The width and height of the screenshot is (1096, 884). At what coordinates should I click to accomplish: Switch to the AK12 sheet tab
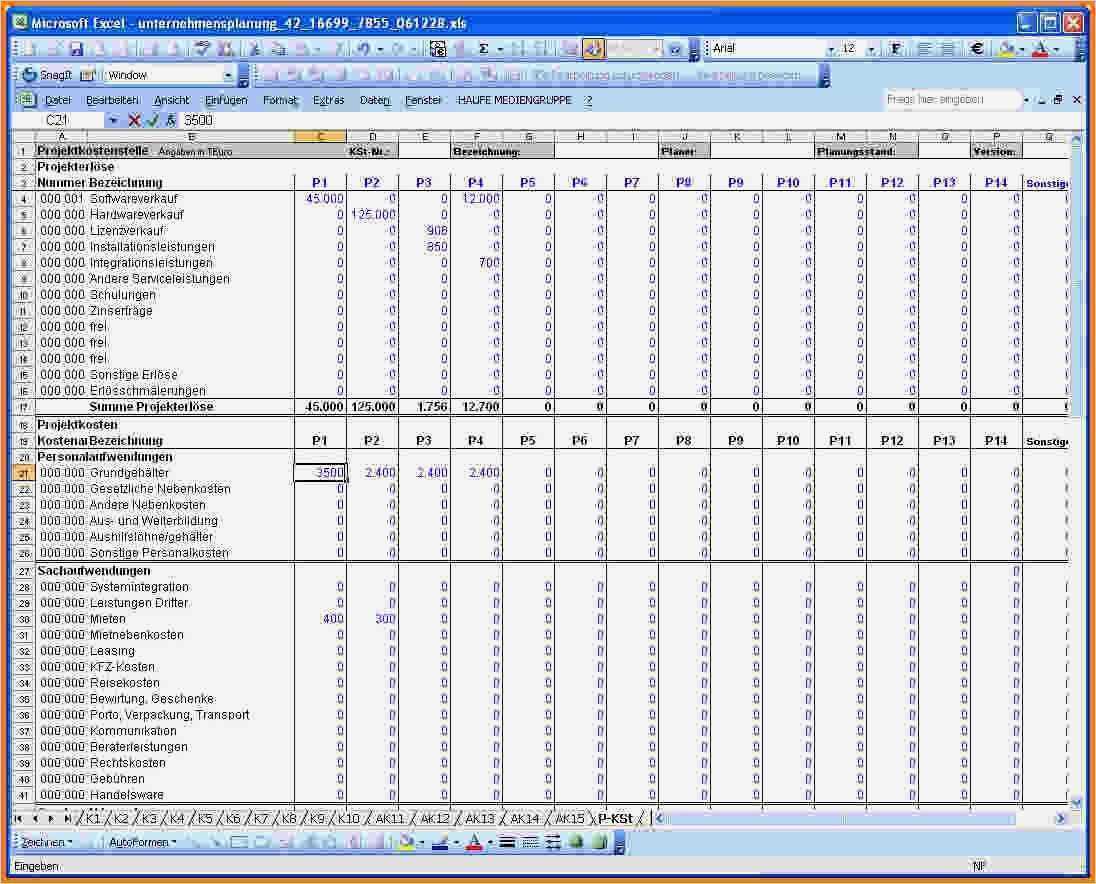click(x=436, y=818)
